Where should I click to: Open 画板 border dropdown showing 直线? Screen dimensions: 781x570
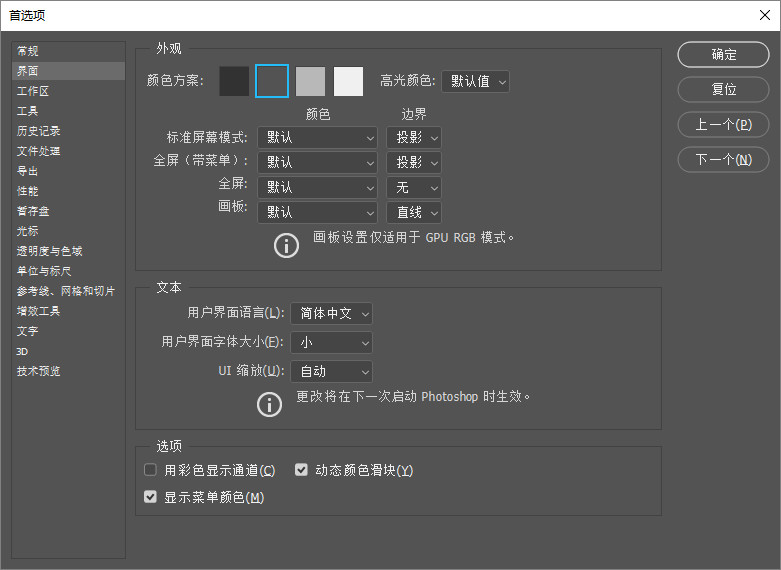[x=414, y=212]
